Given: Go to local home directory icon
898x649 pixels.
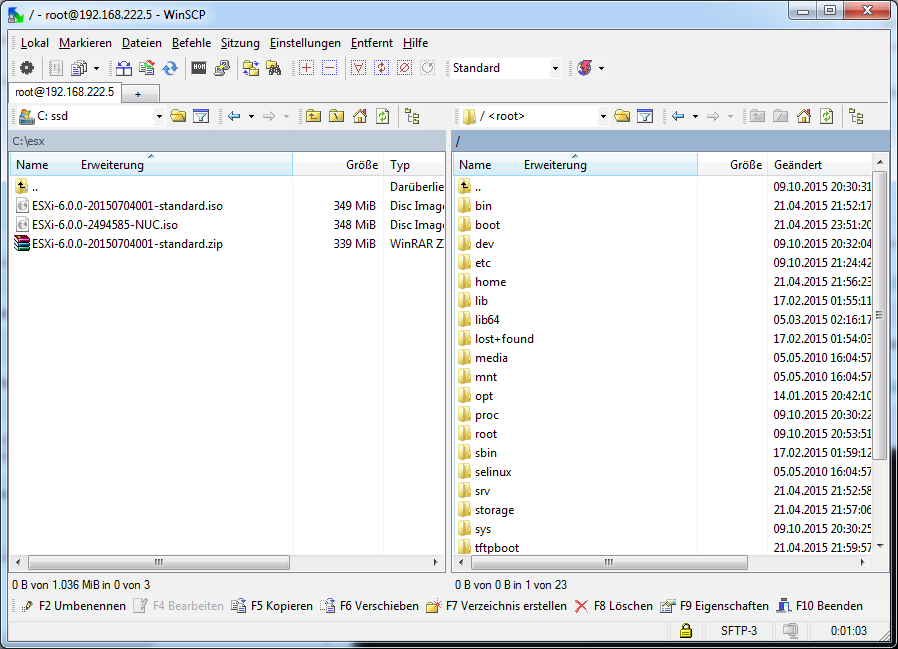Looking at the screenshot, I should (x=360, y=116).
